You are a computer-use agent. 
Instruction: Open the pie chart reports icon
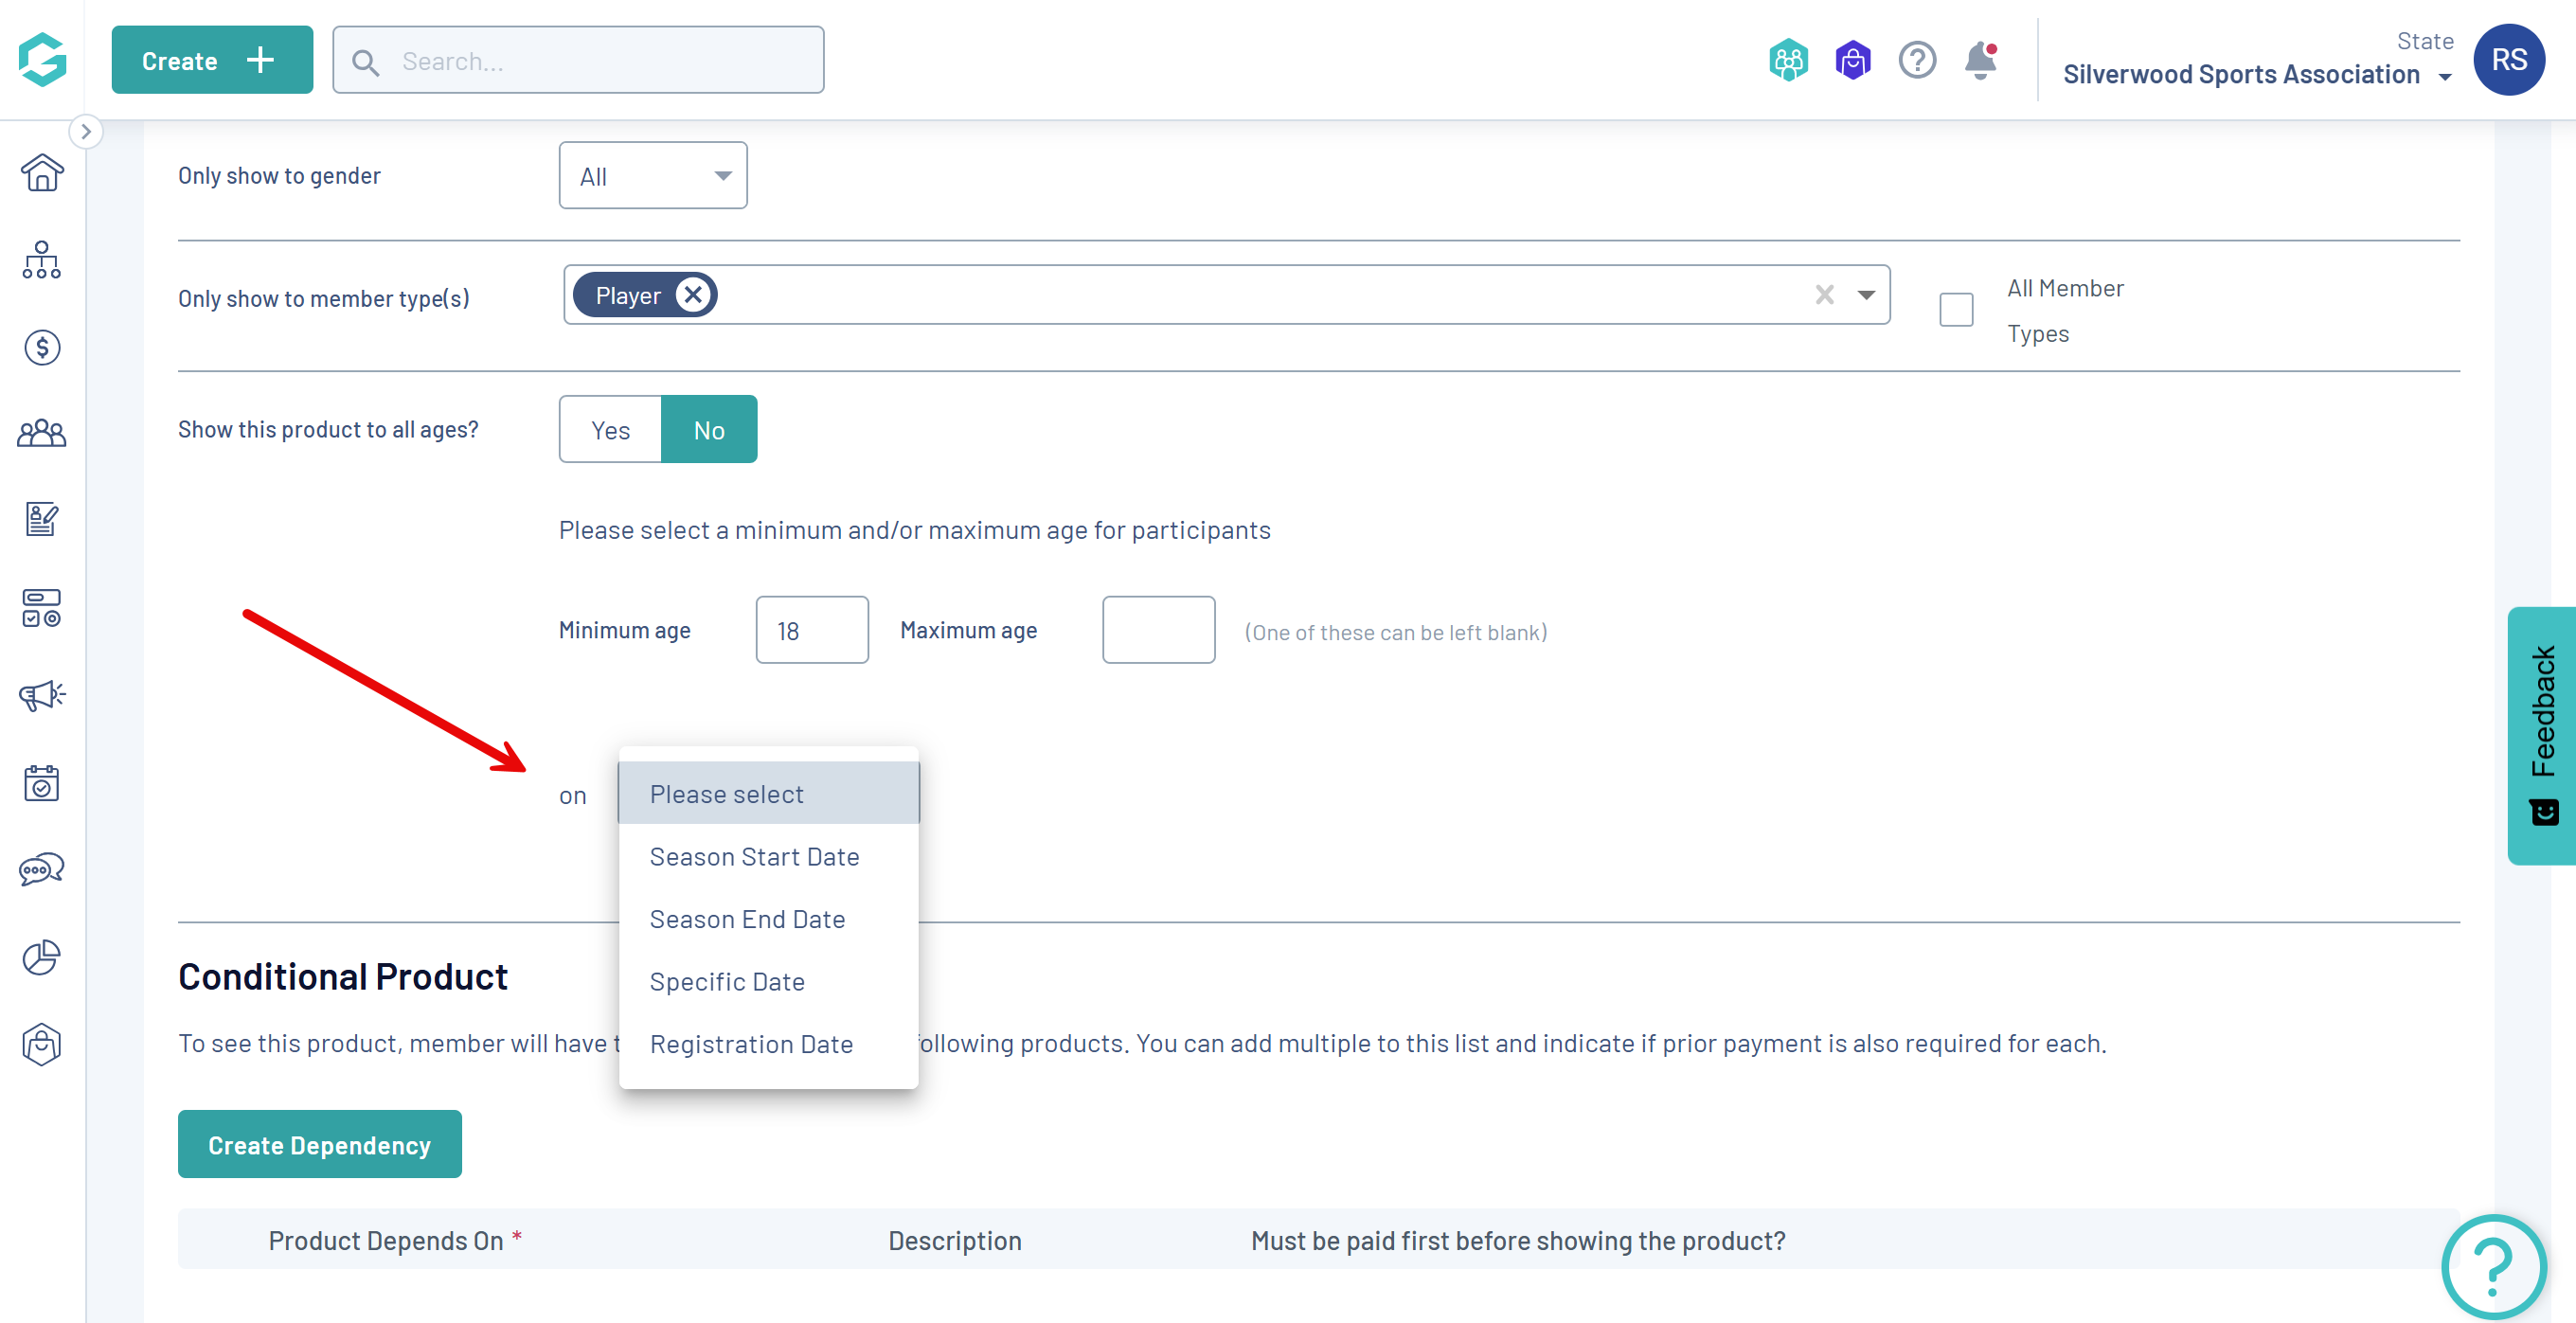42,957
